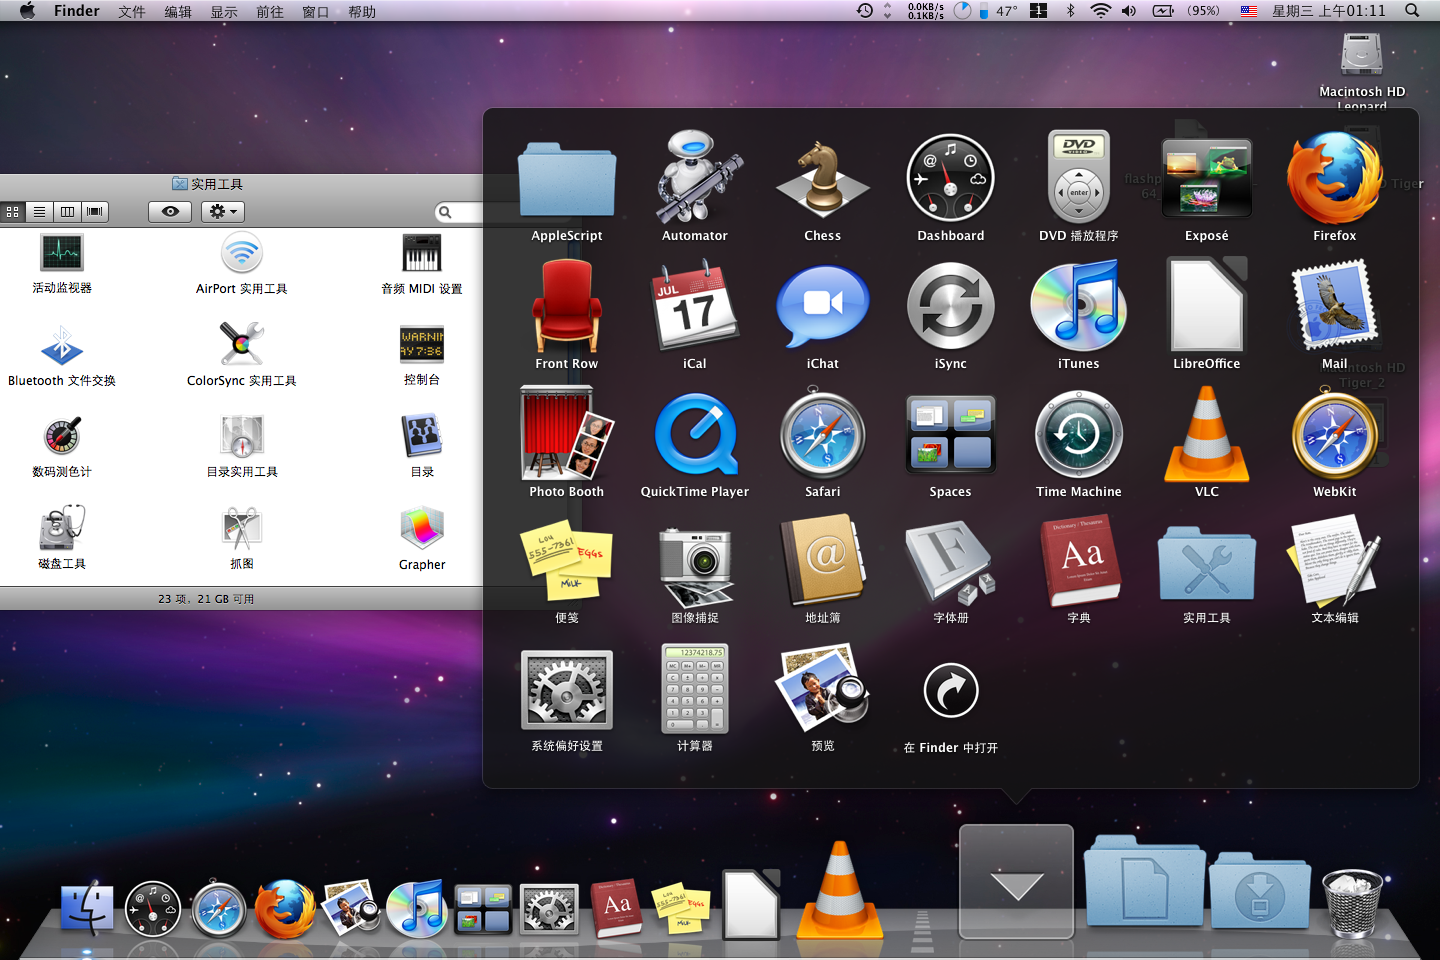The image size is (1440, 960).
Task: Open 系统偏好设置 in the stack
Action: 566,690
